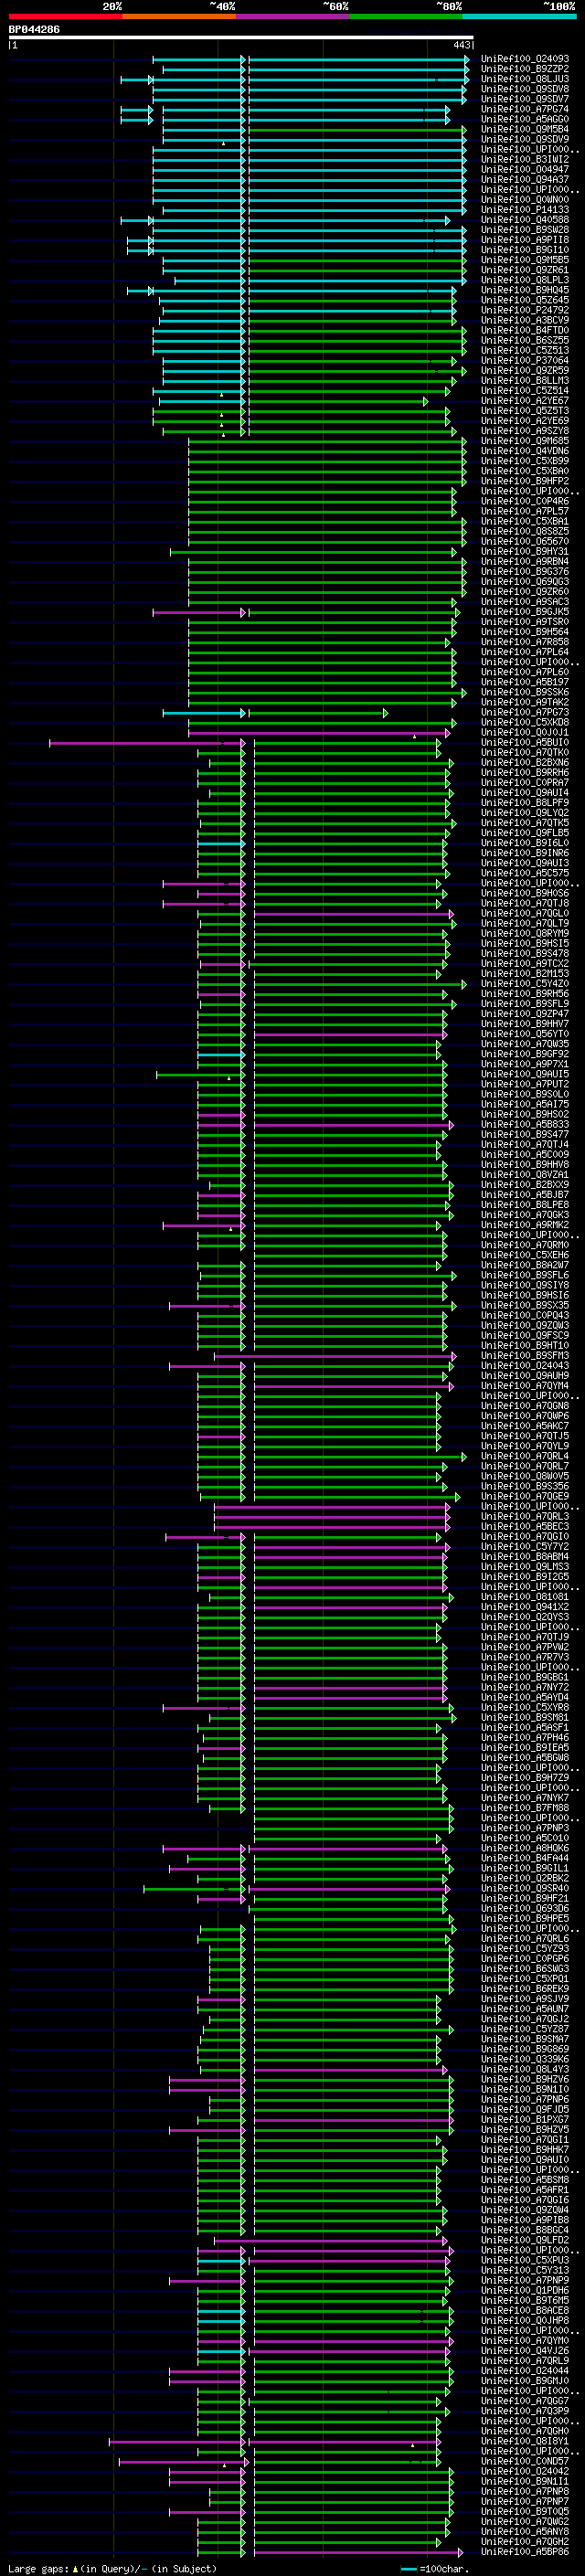Select the UniRef100_C0P4R6 label
Viewport: 585px width, 2576px height.
click(524, 501)
